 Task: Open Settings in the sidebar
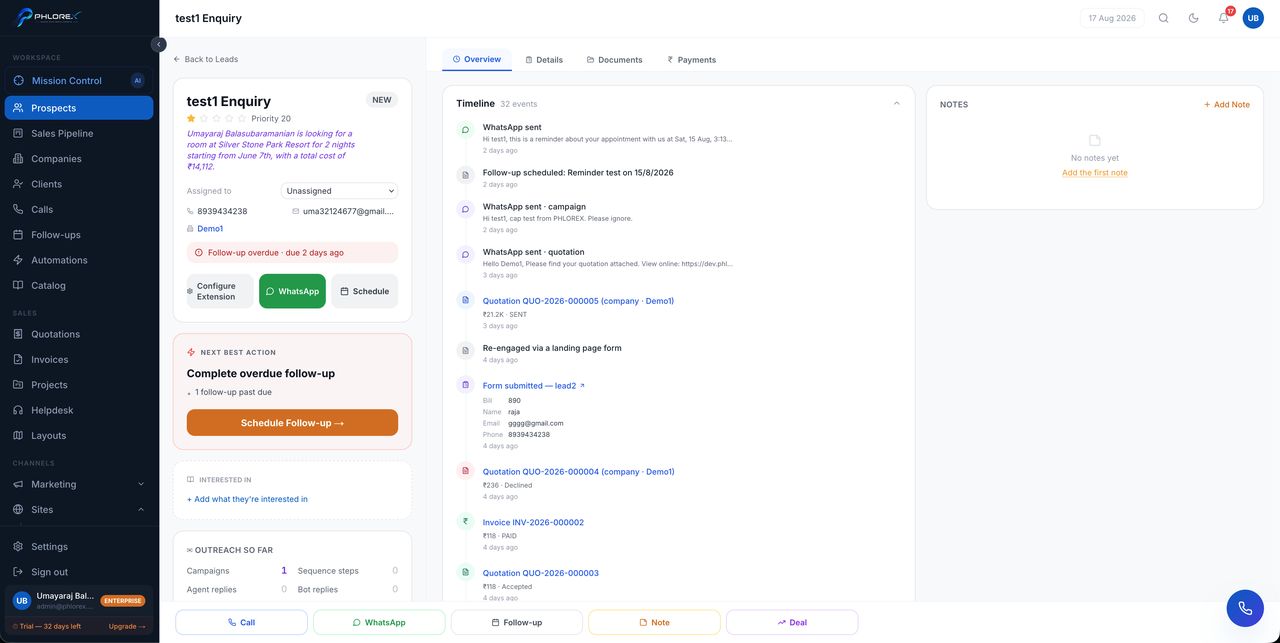pos(79,547)
